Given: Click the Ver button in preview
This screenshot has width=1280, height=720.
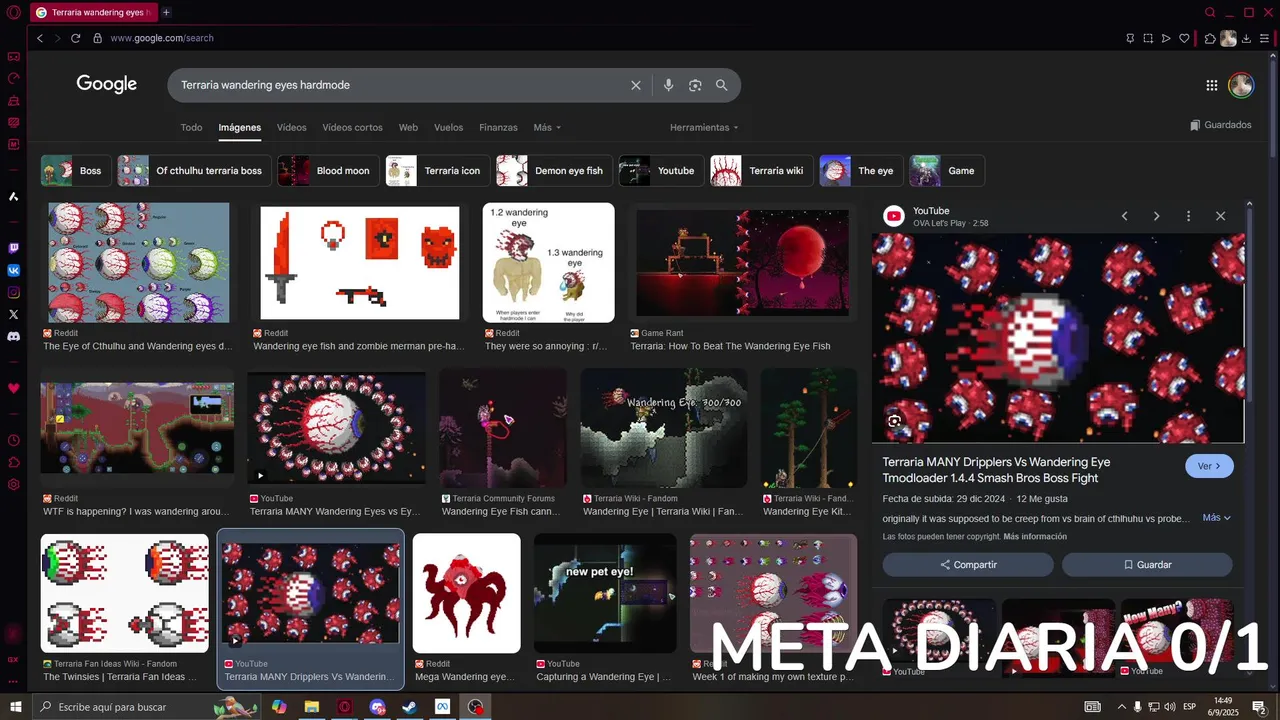Looking at the screenshot, I should [x=1209, y=466].
